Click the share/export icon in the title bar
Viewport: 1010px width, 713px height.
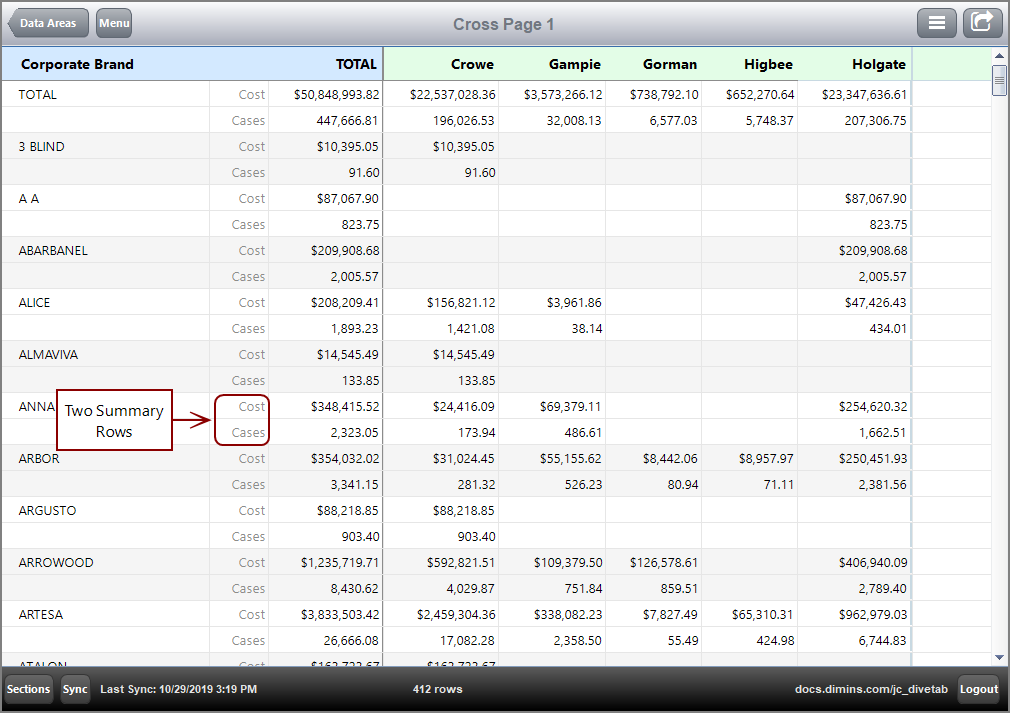click(x=982, y=22)
